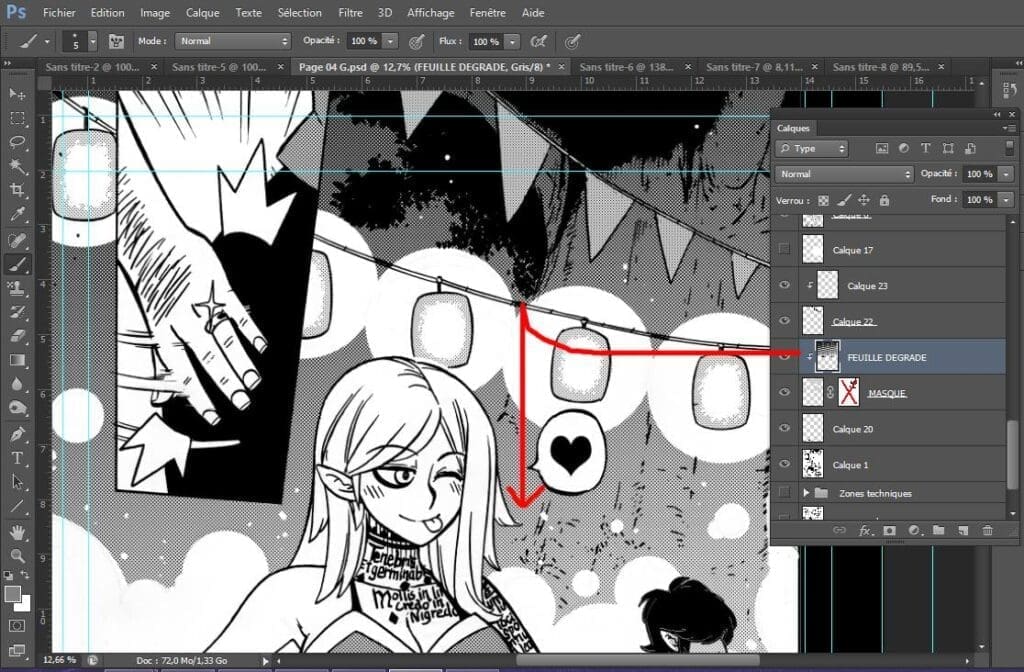The height and width of the screenshot is (672, 1024).
Task: Select the Line shape tool
Action: pyautogui.click(x=17, y=506)
